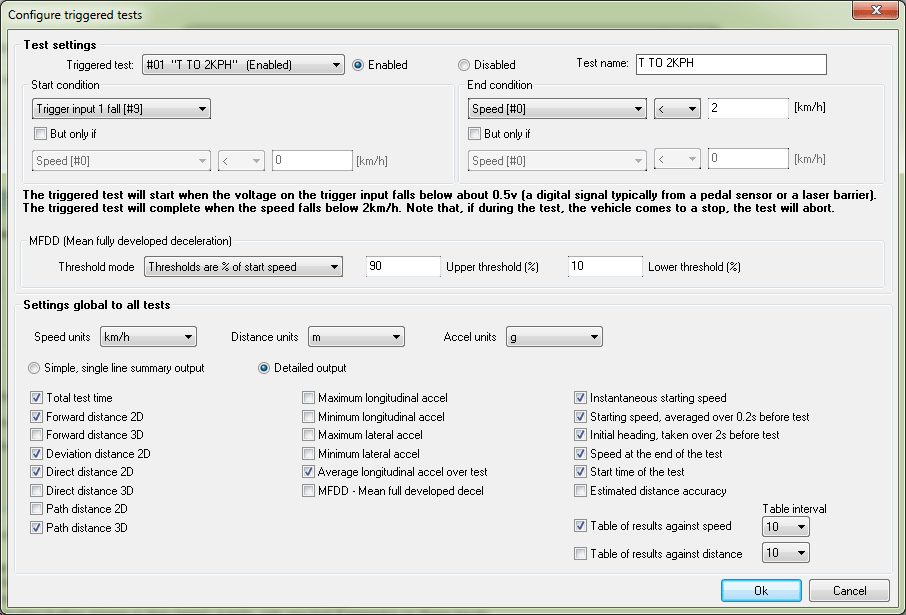
Task: Click End condition value field containing 2
Action: (x=748, y=108)
